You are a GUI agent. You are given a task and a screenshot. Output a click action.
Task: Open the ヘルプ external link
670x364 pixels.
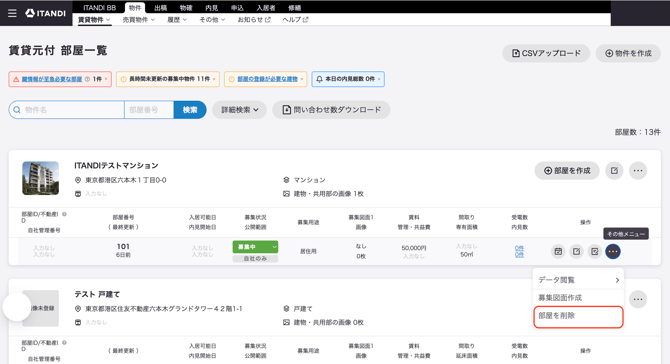pos(295,20)
